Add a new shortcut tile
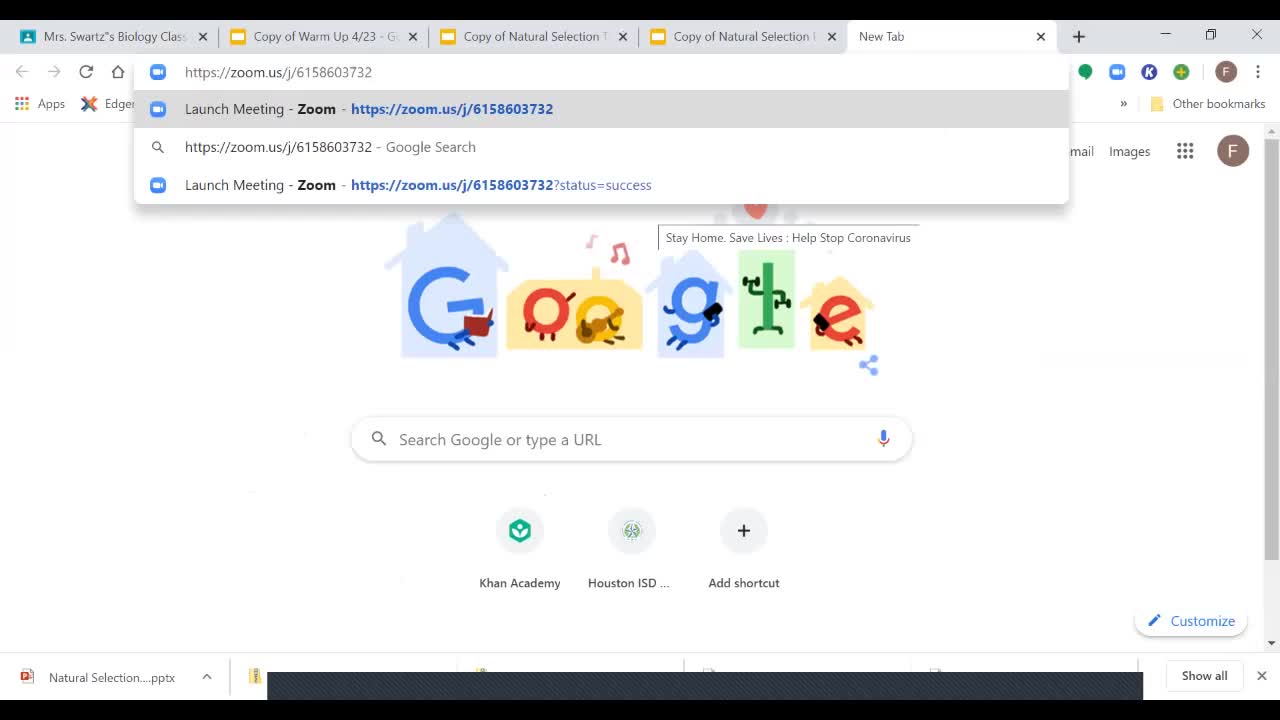Image resolution: width=1280 pixels, height=720 pixels. tap(743, 548)
